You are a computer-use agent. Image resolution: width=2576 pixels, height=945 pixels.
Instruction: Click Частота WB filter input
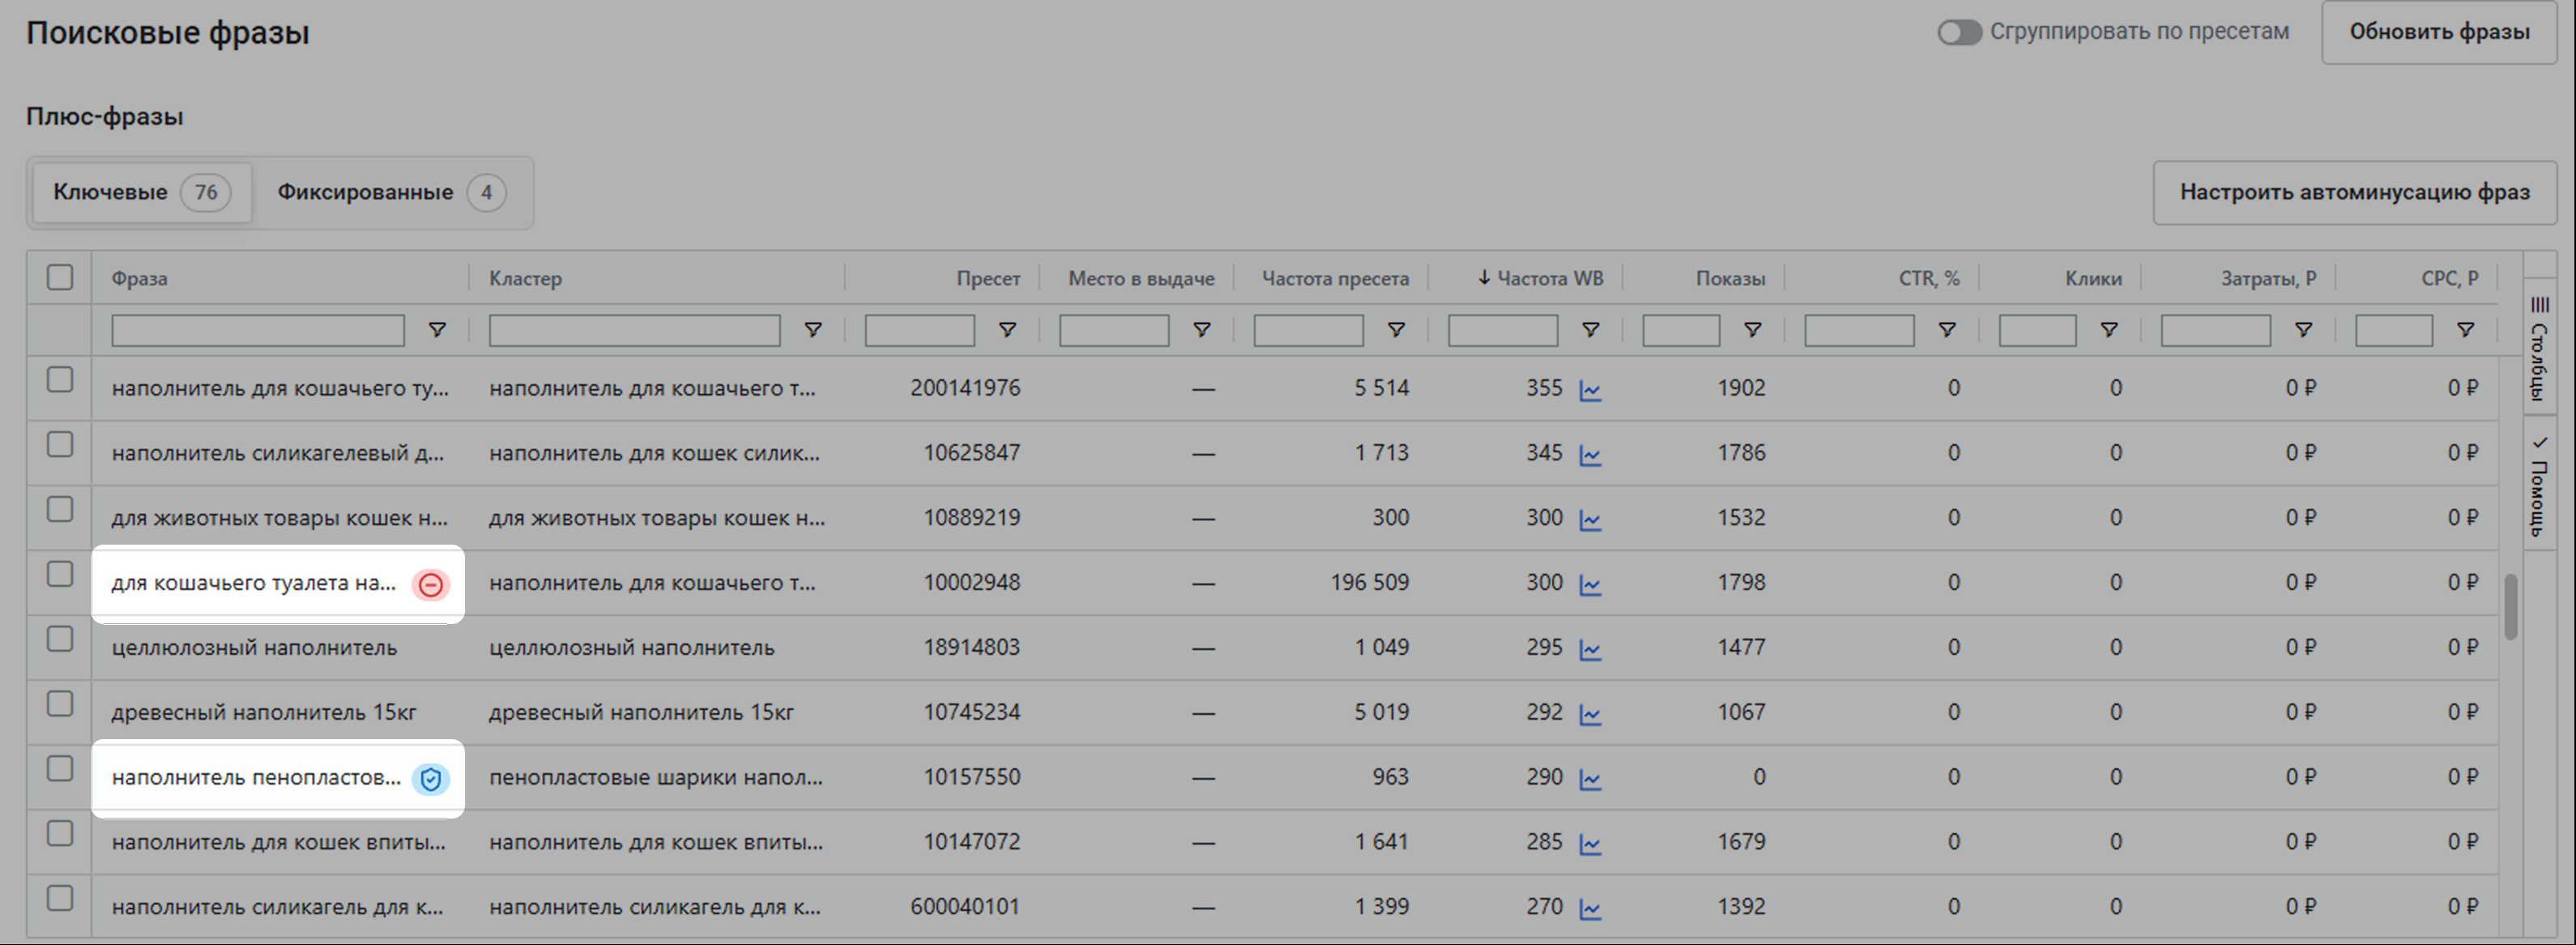click(1503, 330)
